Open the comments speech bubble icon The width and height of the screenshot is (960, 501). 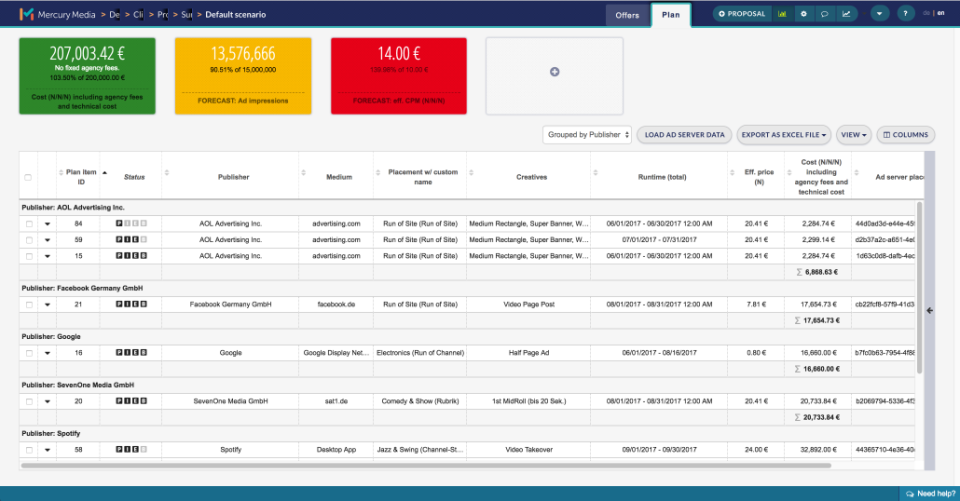pos(825,14)
